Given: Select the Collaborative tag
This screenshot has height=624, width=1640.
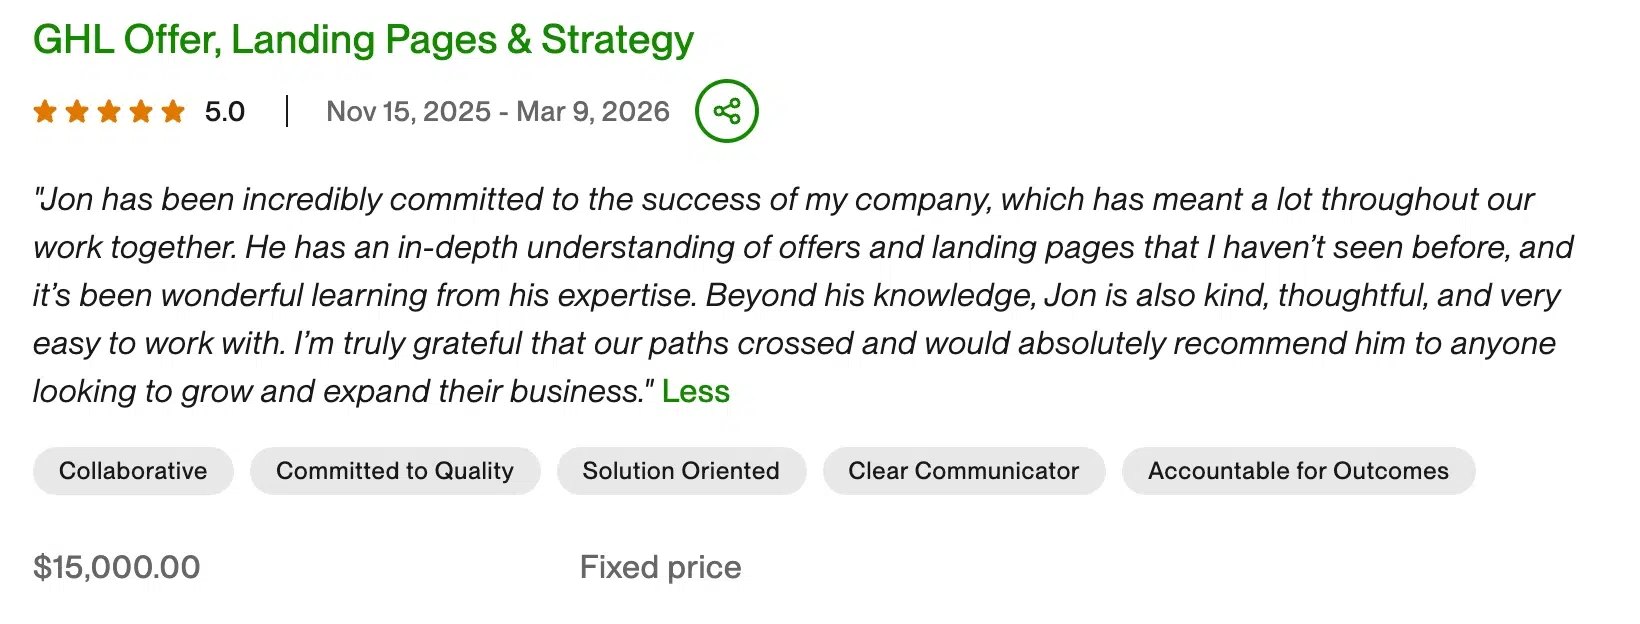Looking at the screenshot, I should tap(132, 470).
